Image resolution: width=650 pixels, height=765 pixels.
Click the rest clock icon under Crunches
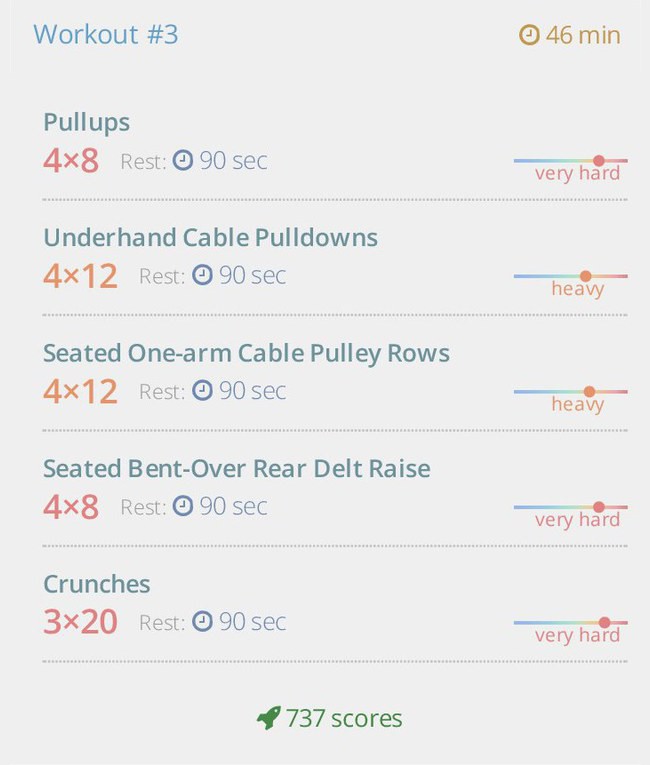202,621
